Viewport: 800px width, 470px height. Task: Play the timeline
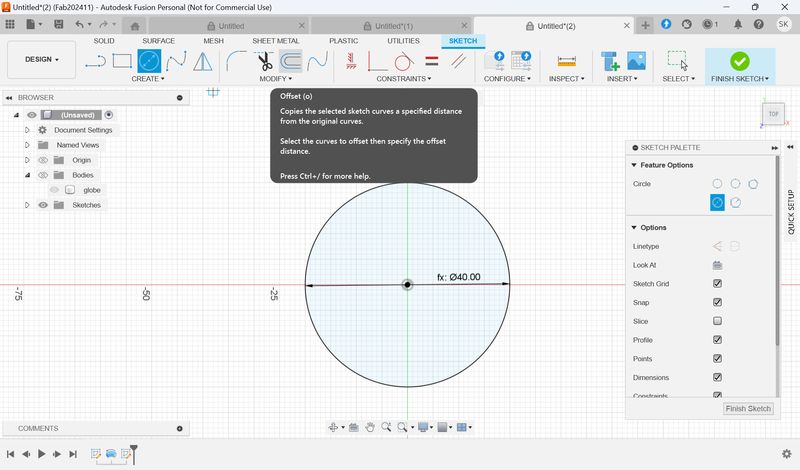tap(41, 454)
